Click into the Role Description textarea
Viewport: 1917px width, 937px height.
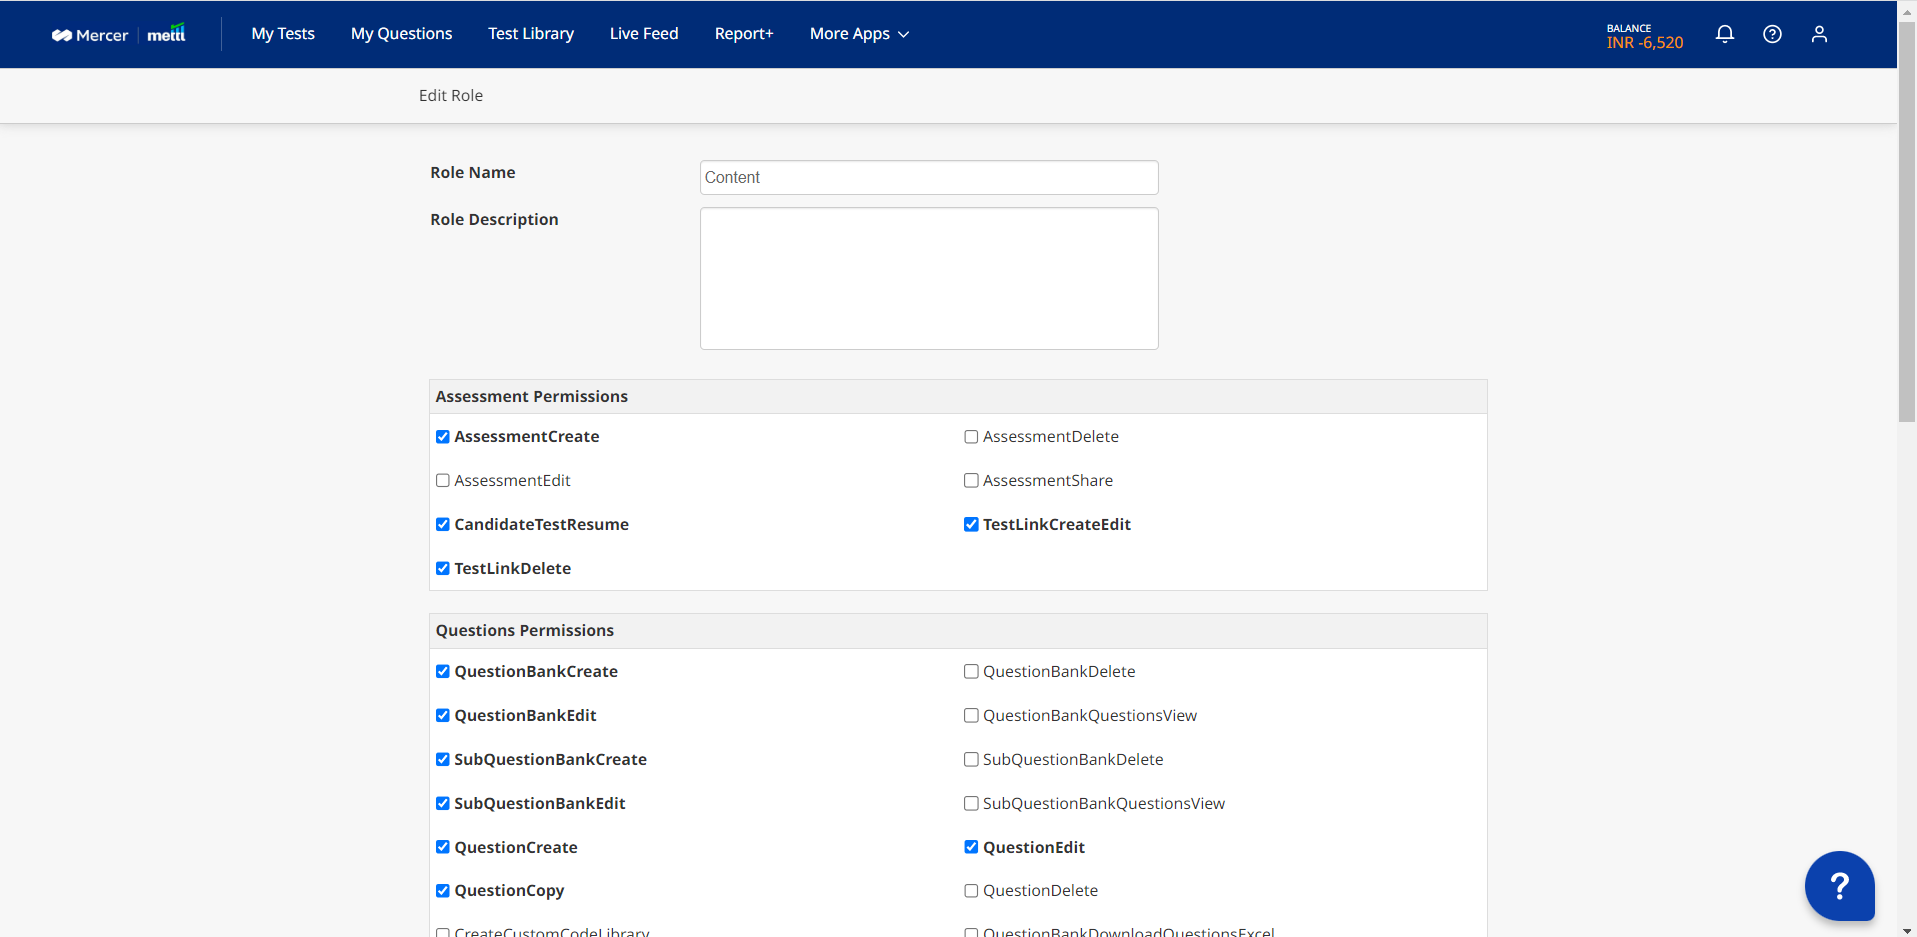click(928, 278)
